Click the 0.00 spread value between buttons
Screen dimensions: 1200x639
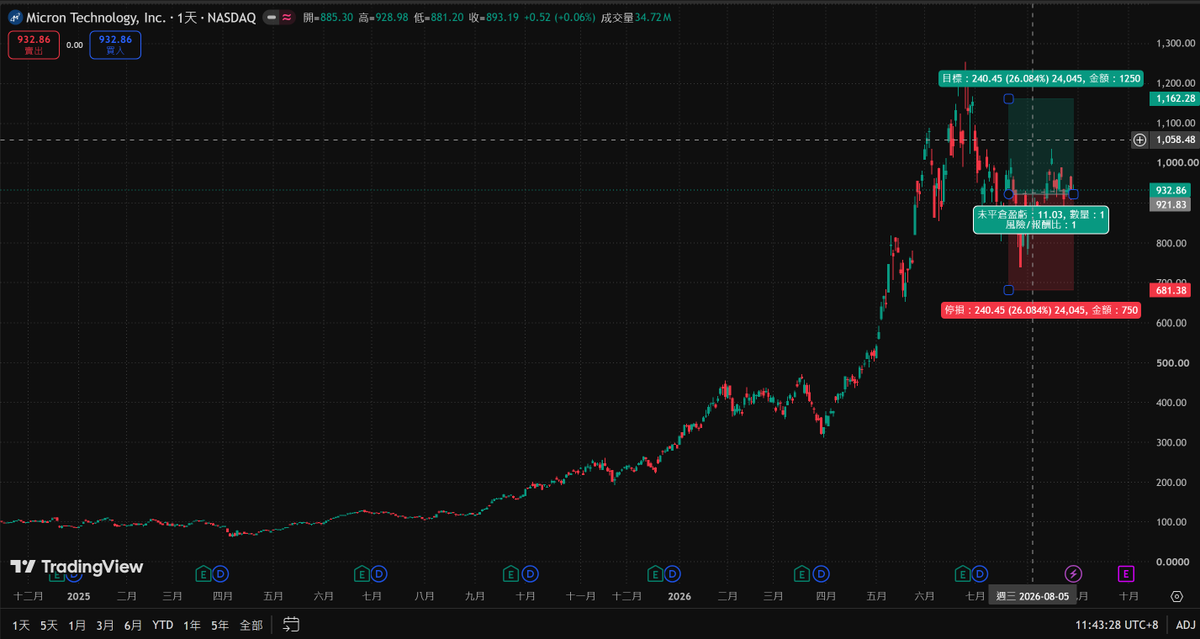click(x=74, y=45)
